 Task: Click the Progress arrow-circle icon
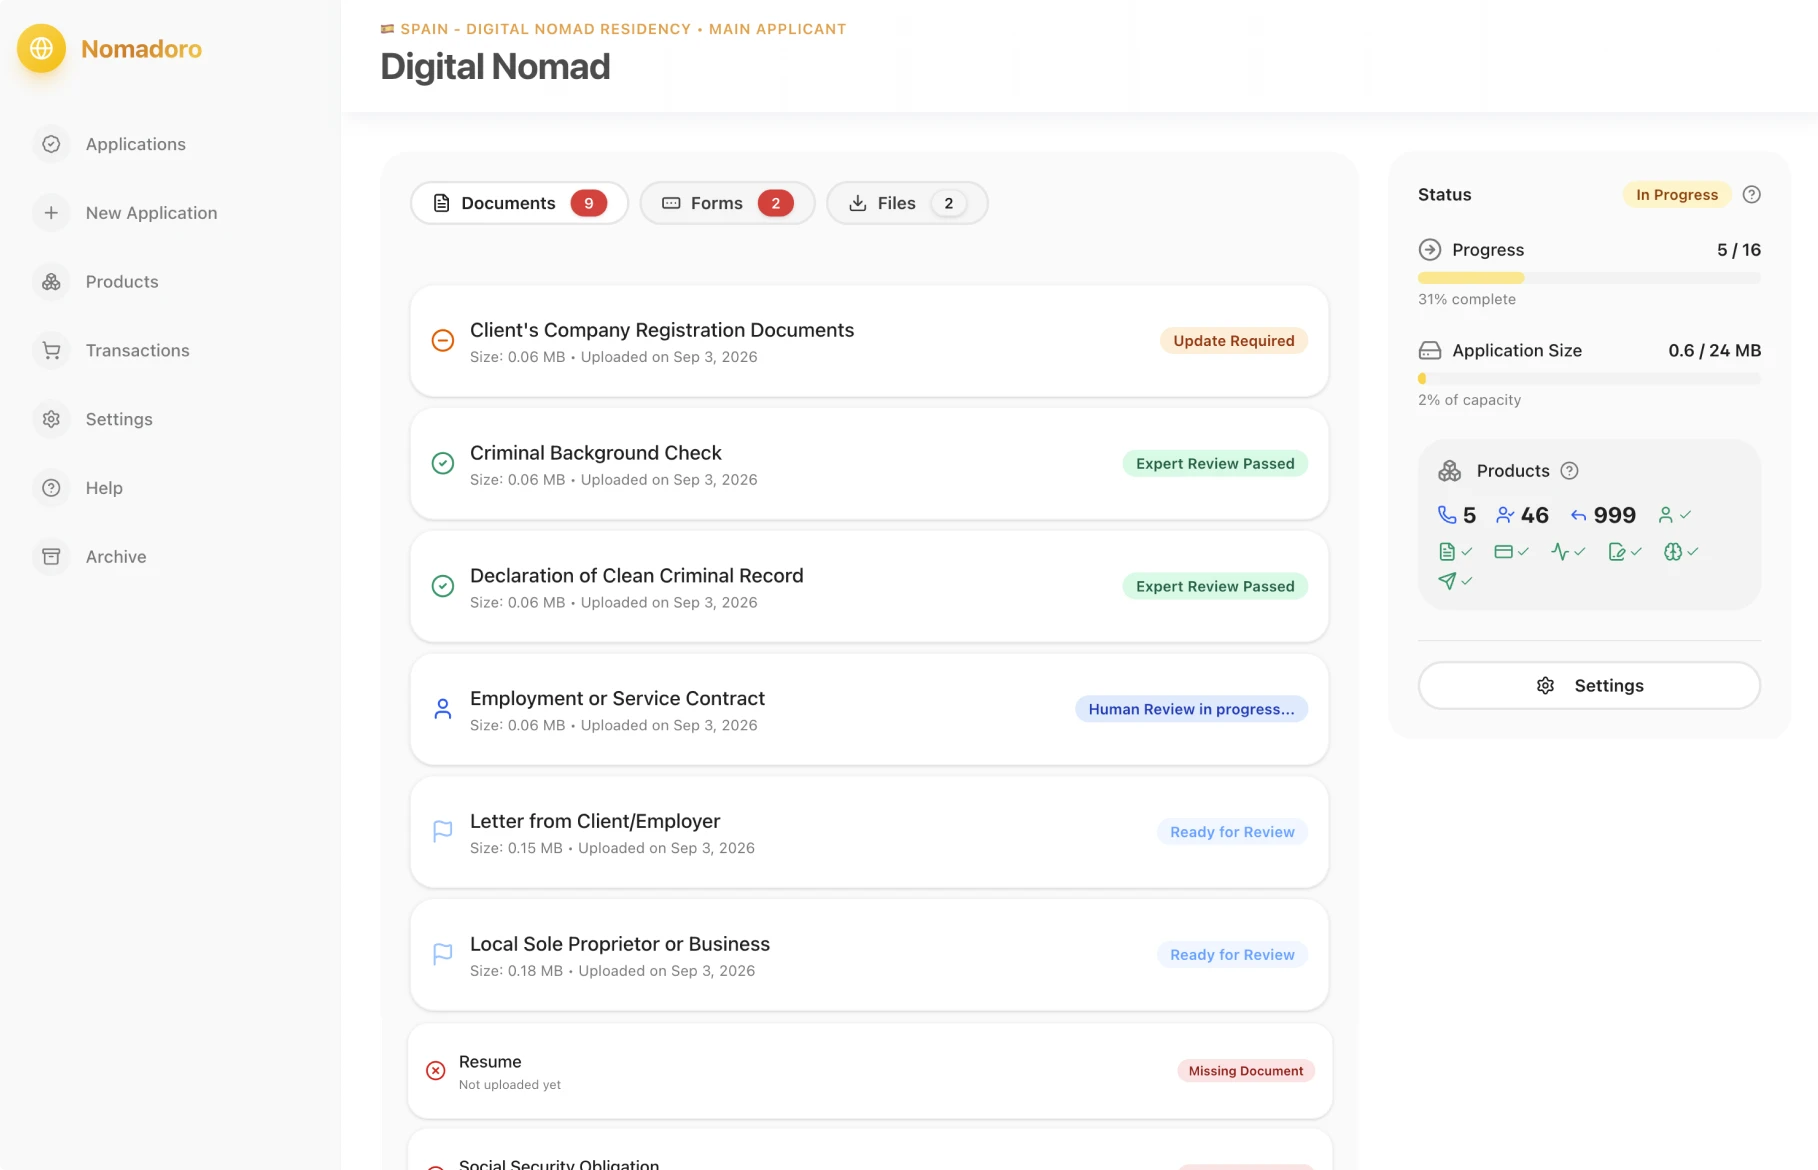[x=1430, y=250]
